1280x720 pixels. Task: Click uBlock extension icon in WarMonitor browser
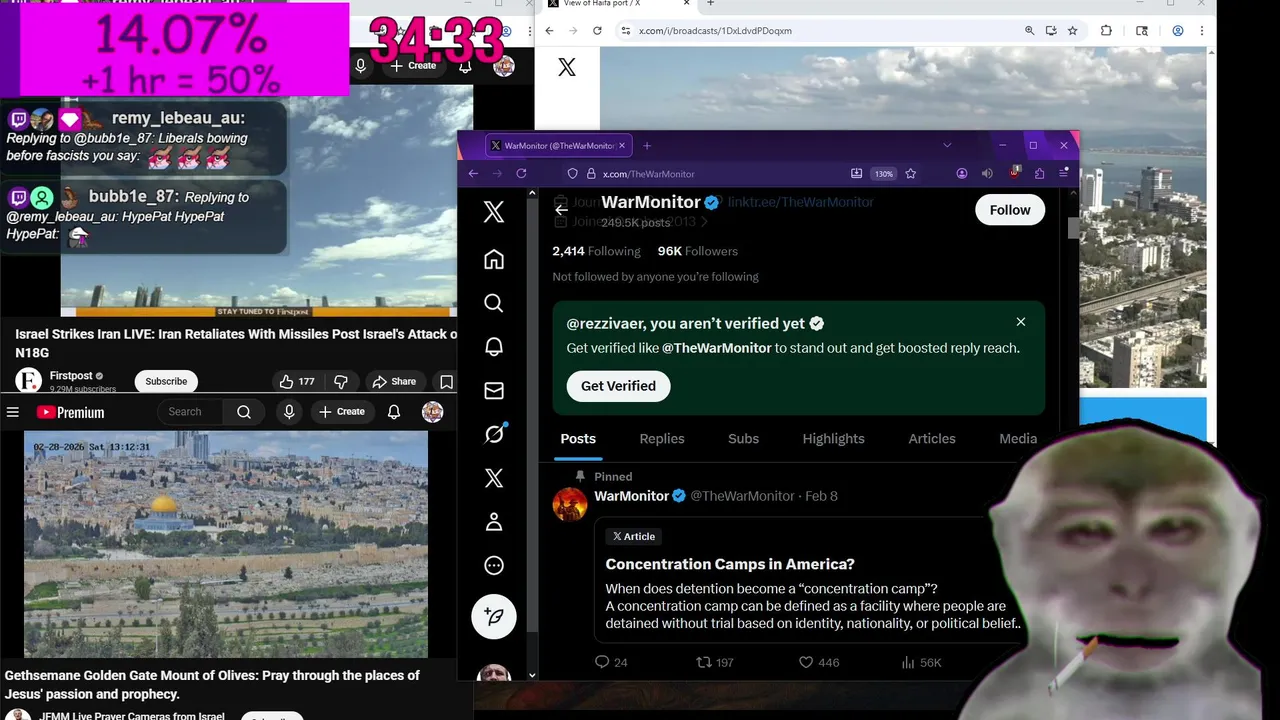[x=1015, y=173]
